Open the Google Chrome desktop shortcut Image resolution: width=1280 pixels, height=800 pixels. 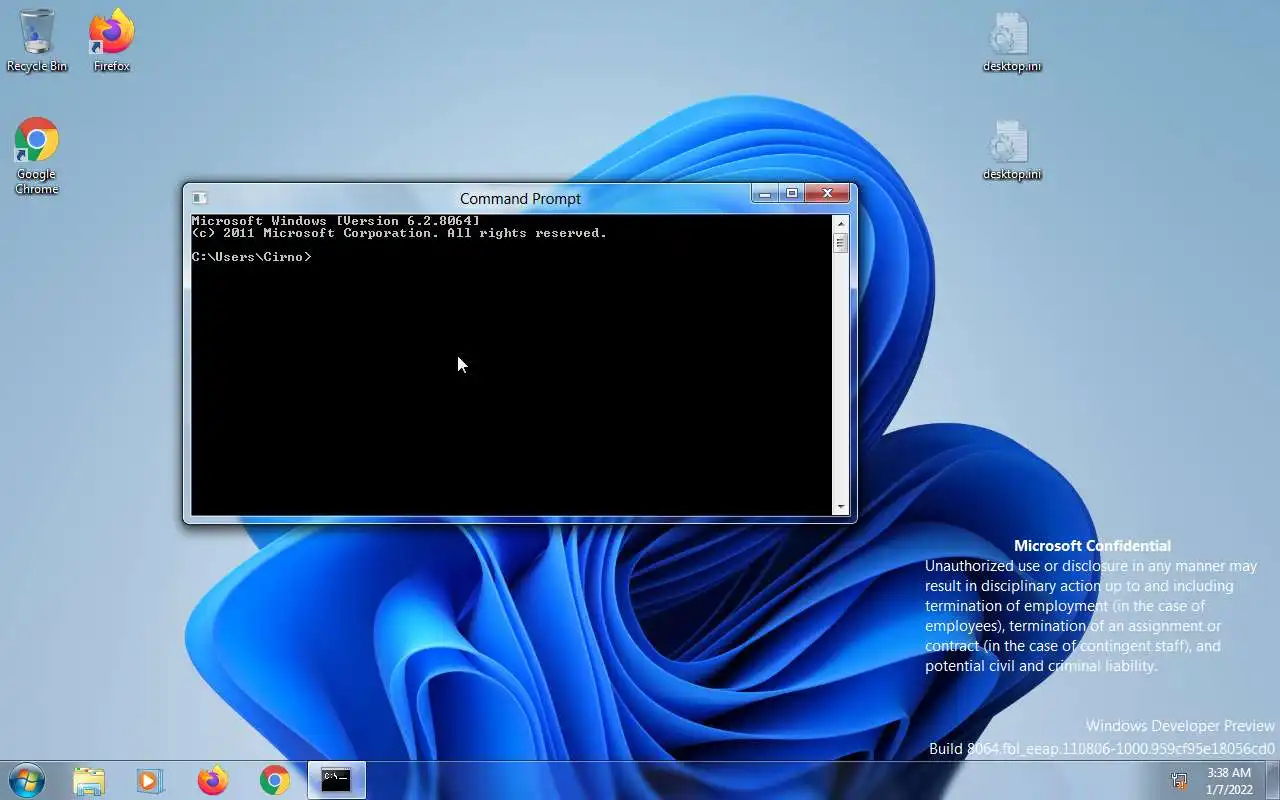point(37,156)
